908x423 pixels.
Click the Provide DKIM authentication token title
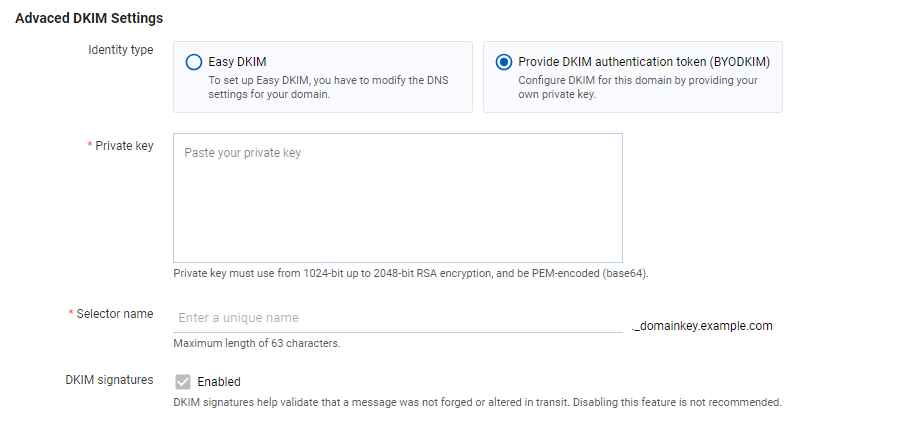tap(644, 62)
